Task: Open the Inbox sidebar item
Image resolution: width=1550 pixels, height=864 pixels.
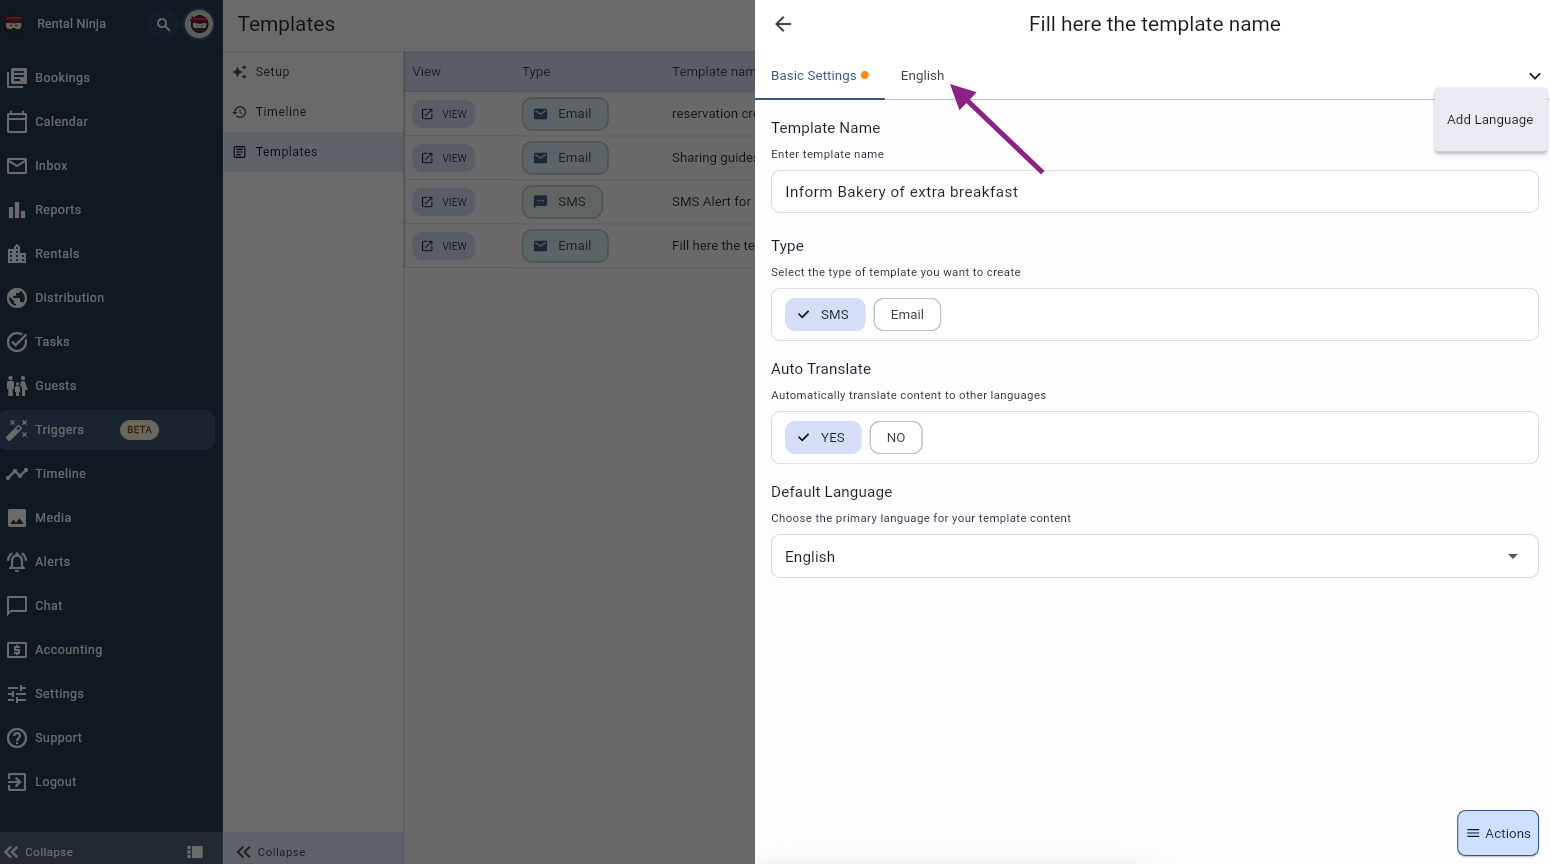Action: (x=51, y=166)
